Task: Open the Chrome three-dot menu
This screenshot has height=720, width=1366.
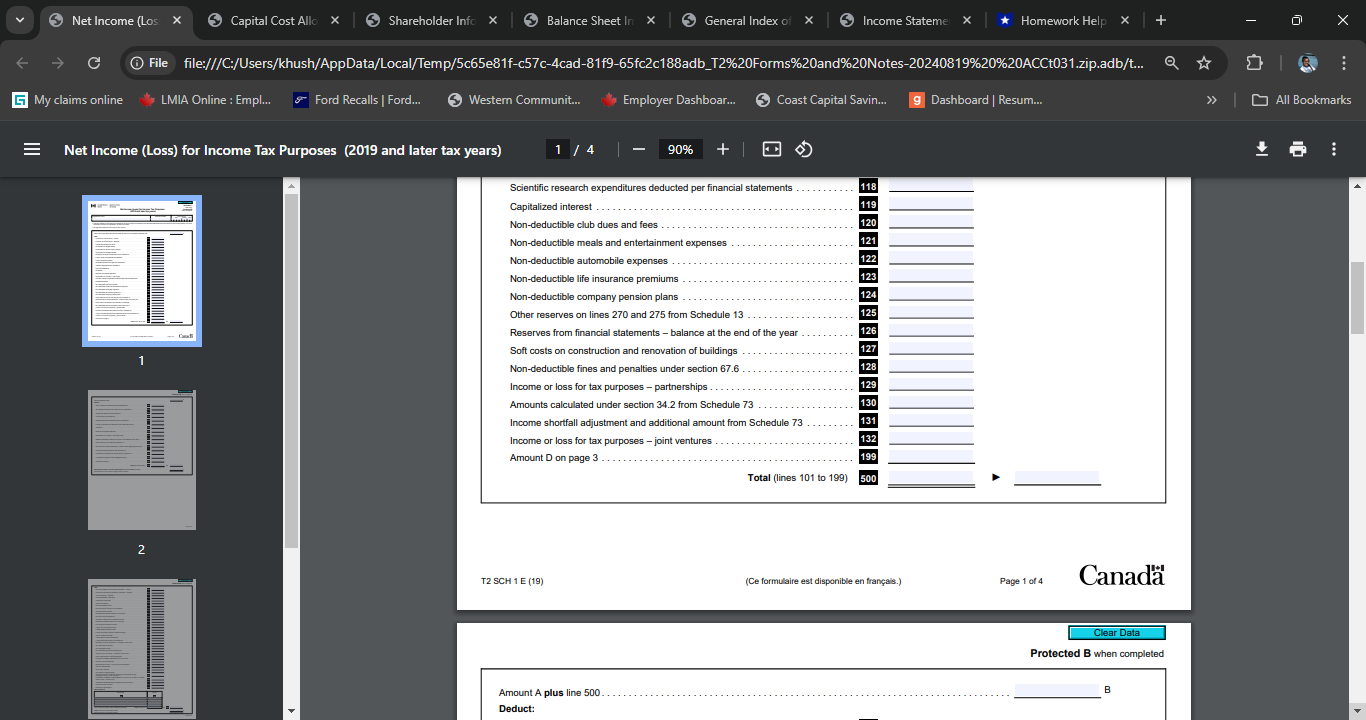Action: (1343, 63)
